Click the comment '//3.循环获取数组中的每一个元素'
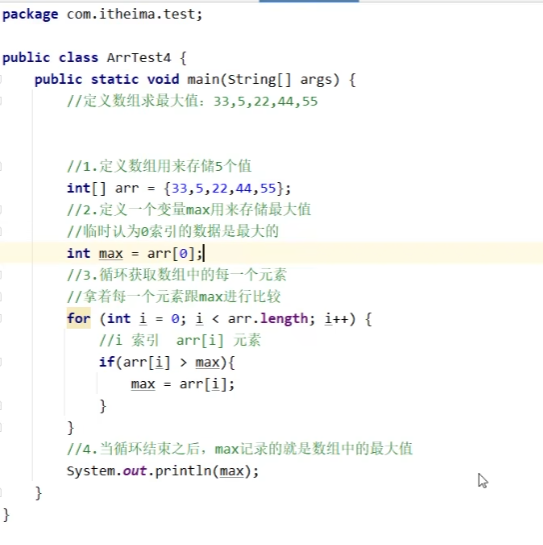This screenshot has width=543, height=545. tap(177, 275)
